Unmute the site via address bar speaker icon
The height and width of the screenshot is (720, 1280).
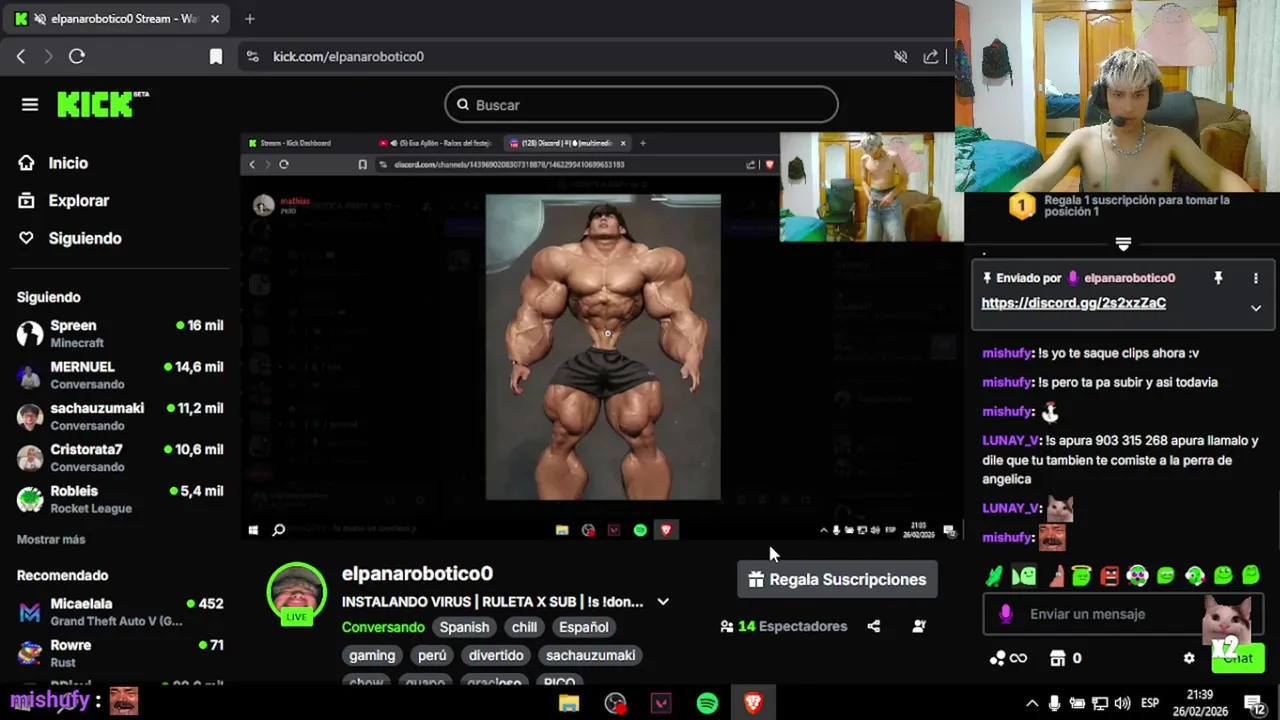900,57
